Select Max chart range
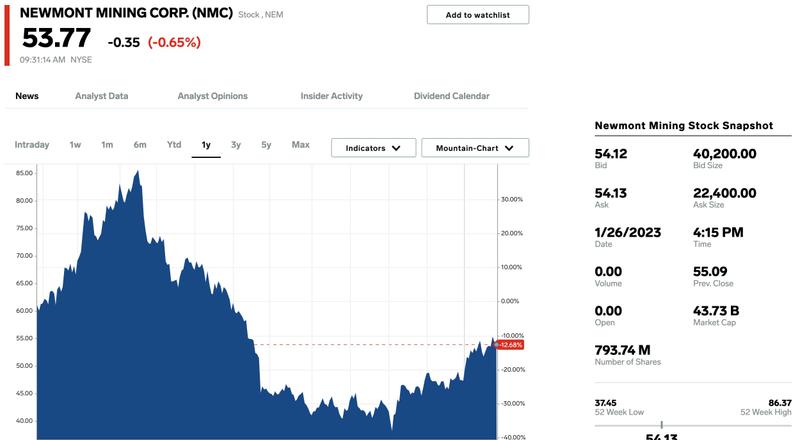Screen dimensions: 800x440 (301, 145)
